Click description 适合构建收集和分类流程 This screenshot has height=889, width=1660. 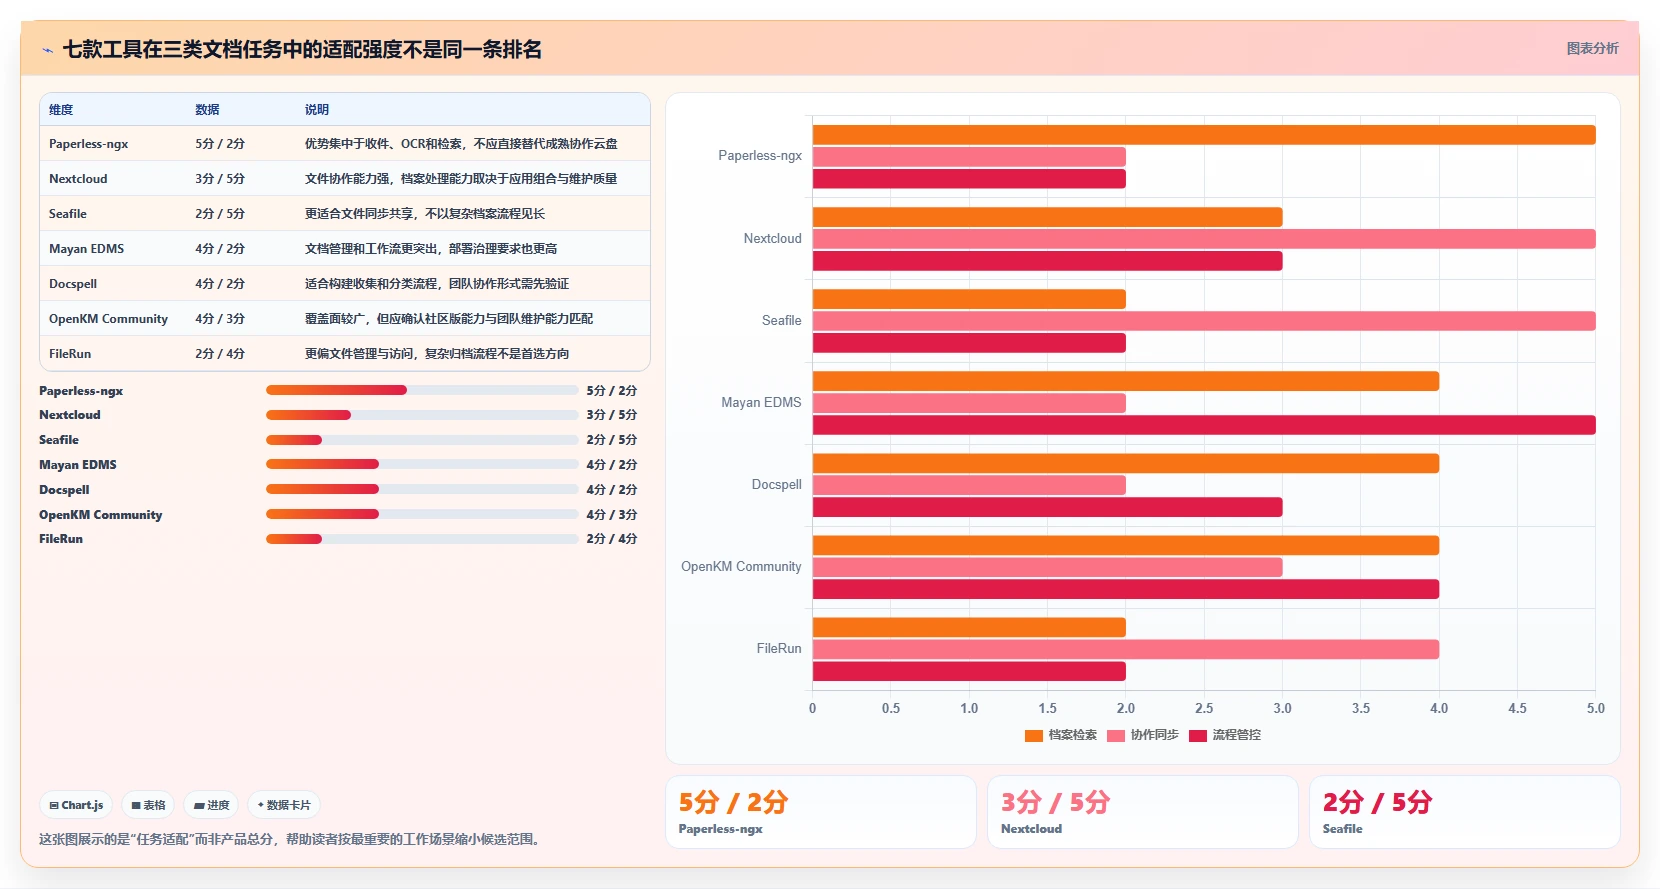(x=437, y=284)
